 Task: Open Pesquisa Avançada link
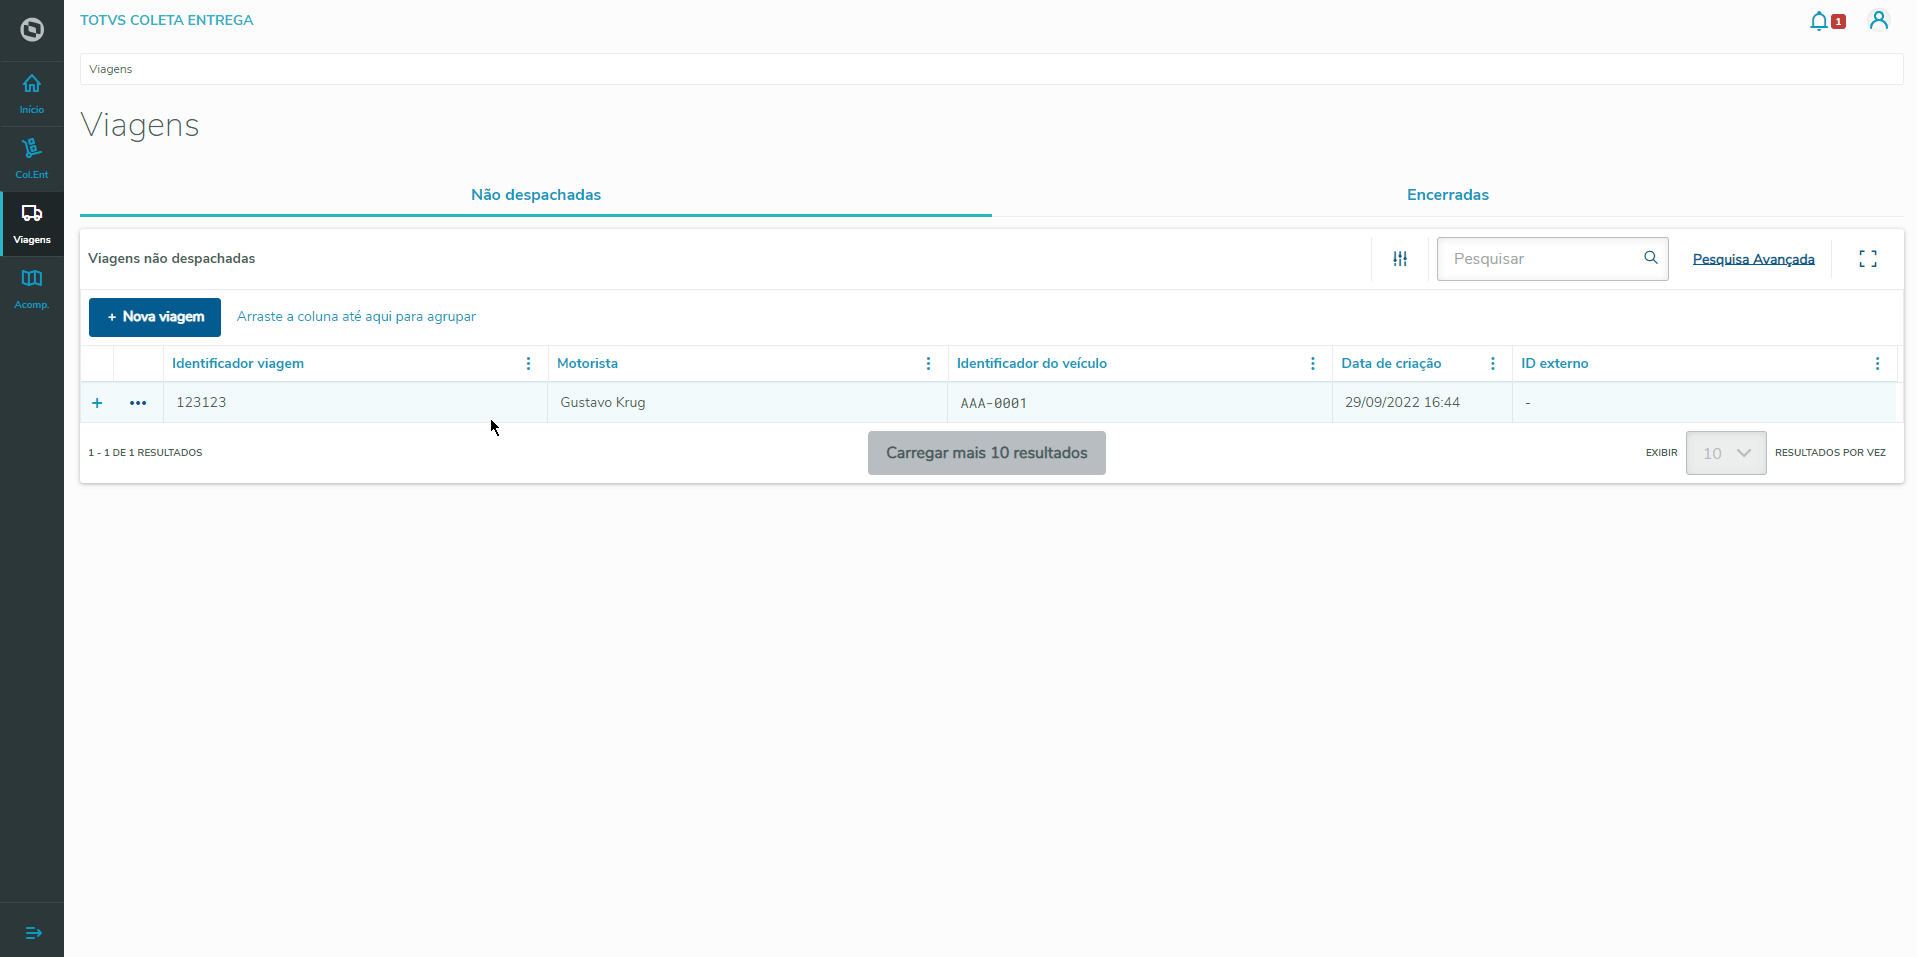pyautogui.click(x=1753, y=259)
